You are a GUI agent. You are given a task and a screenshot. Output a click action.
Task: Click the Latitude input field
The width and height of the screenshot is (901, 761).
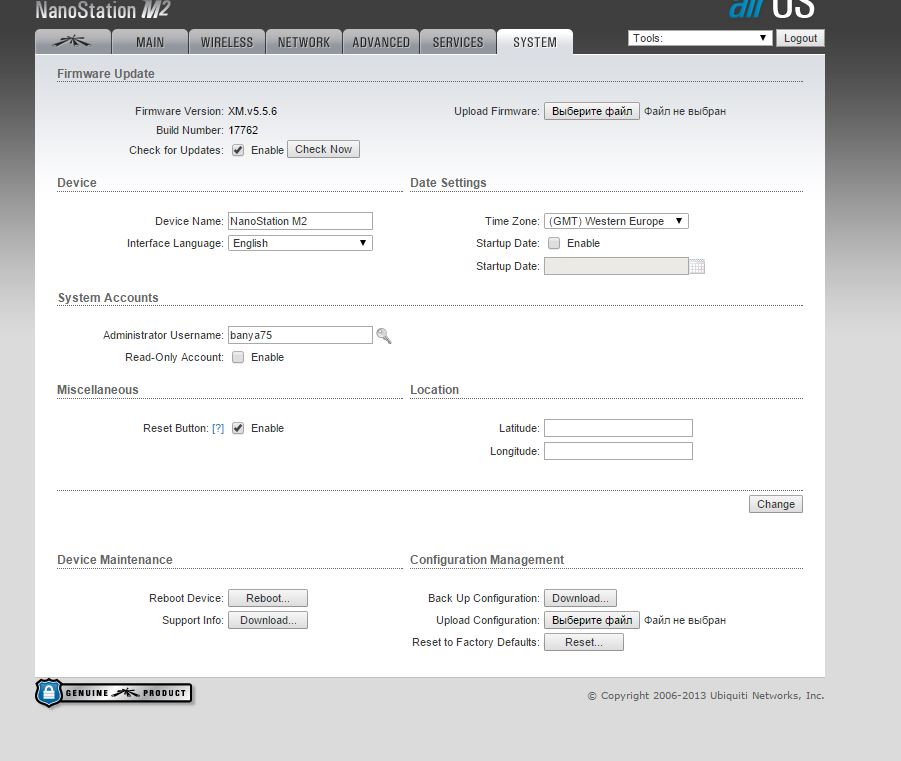tap(618, 428)
